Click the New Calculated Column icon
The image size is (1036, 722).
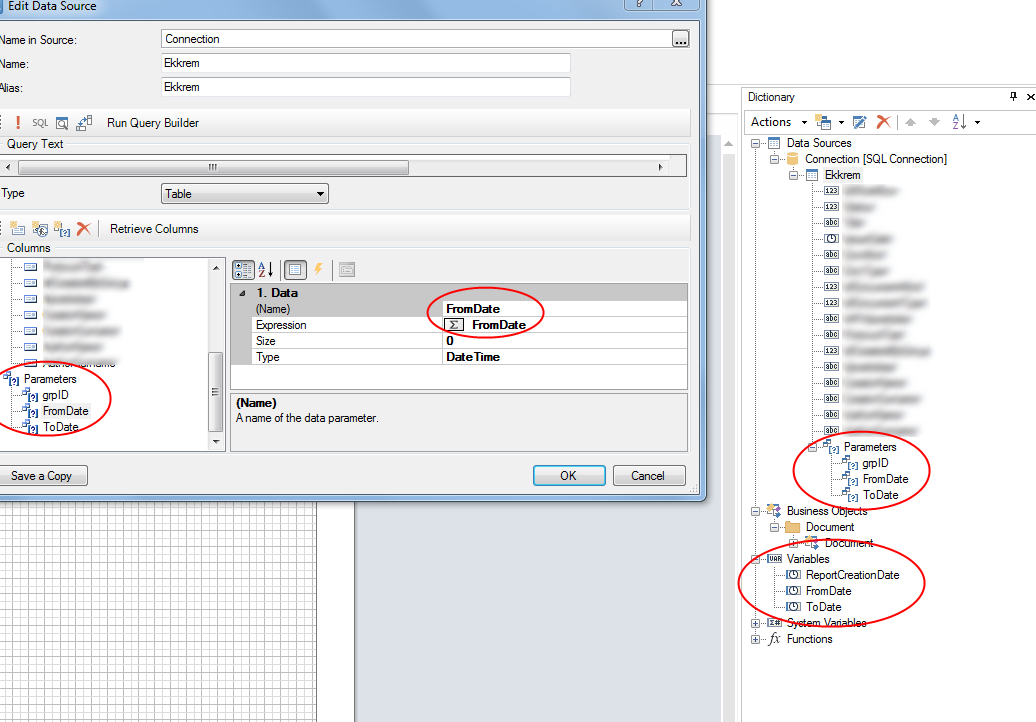[40, 229]
